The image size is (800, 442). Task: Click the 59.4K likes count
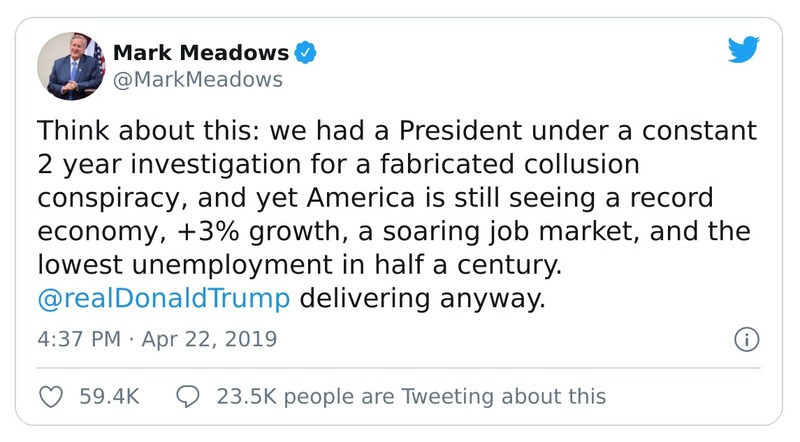pos(106,397)
